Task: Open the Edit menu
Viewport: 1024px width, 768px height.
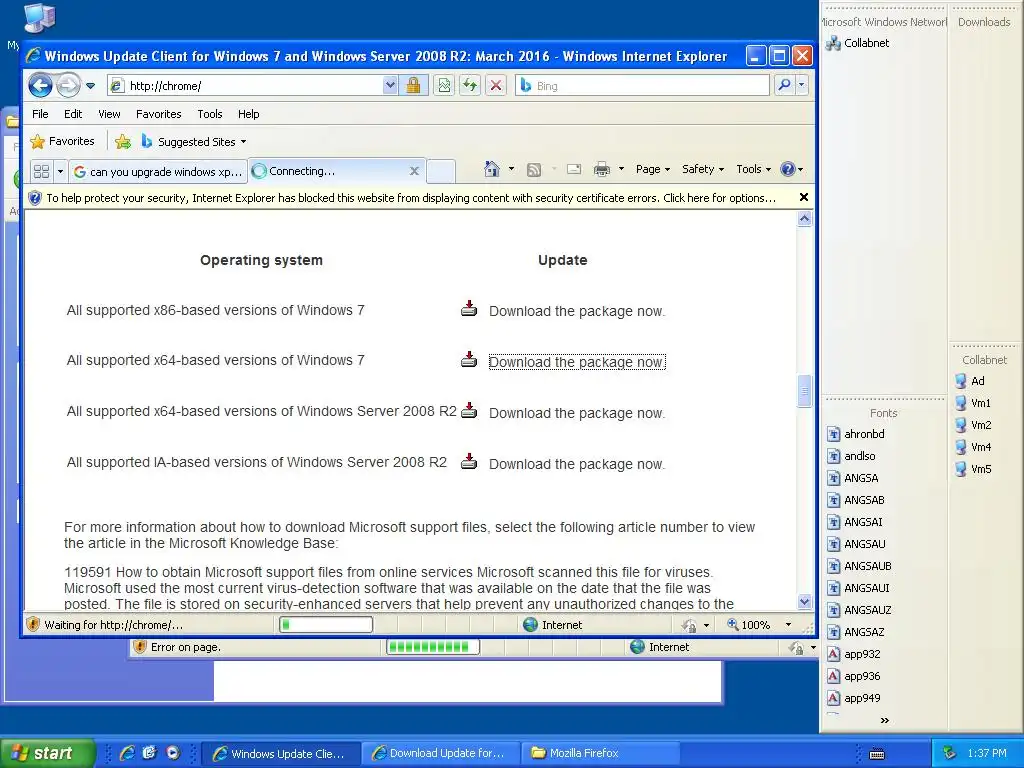Action: point(72,114)
